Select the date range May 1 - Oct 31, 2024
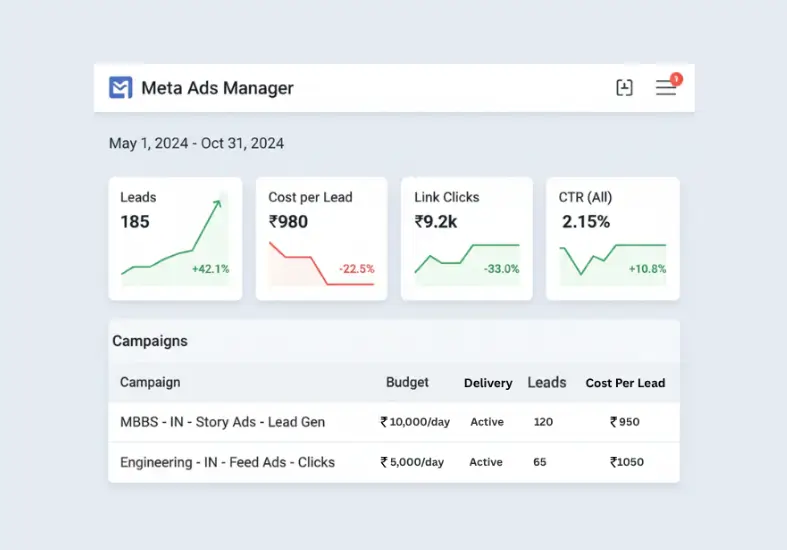The height and width of the screenshot is (550, 787). (196, 144)
